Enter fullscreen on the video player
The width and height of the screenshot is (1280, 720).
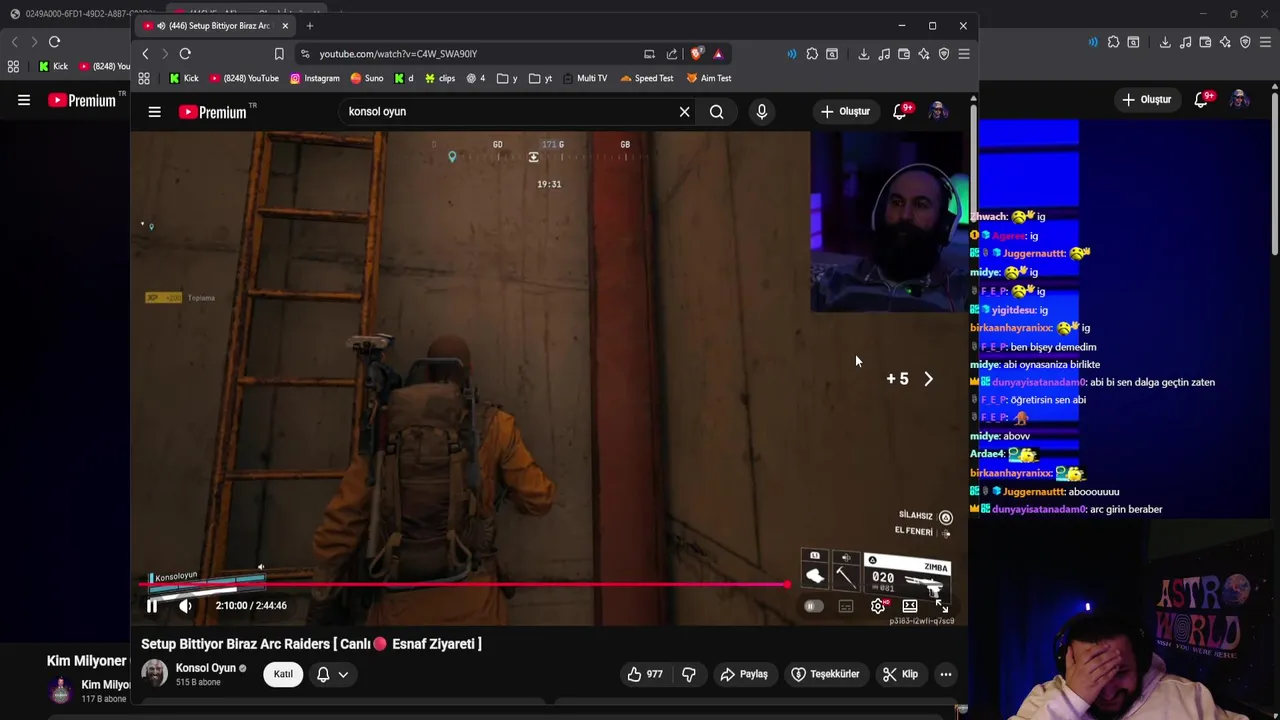click(941, 606)
